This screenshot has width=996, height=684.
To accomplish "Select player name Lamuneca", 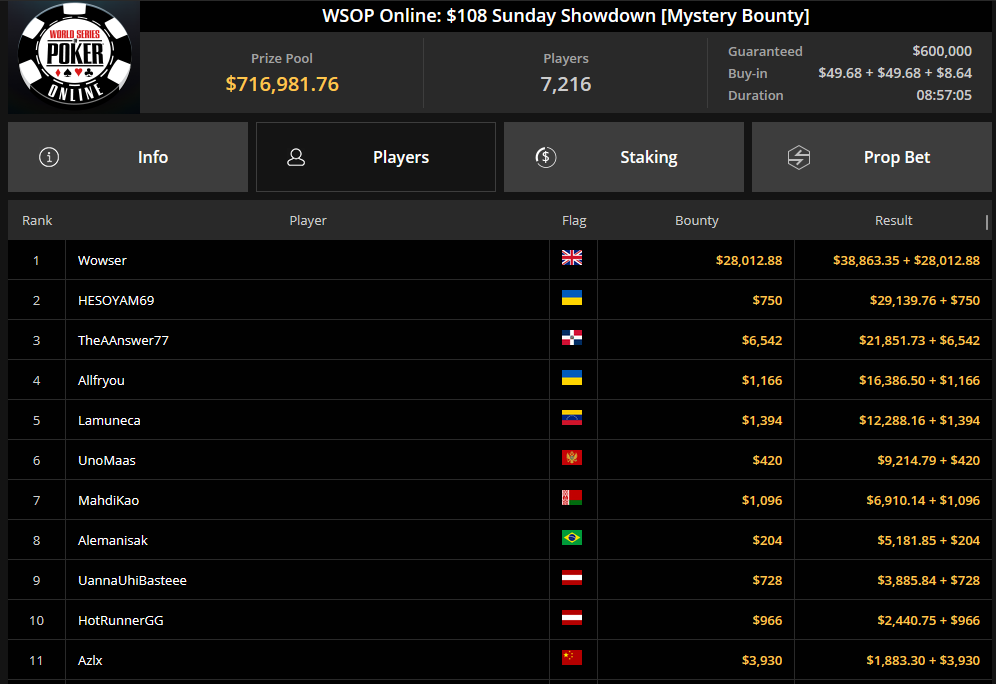I will (x=109, y=420).
